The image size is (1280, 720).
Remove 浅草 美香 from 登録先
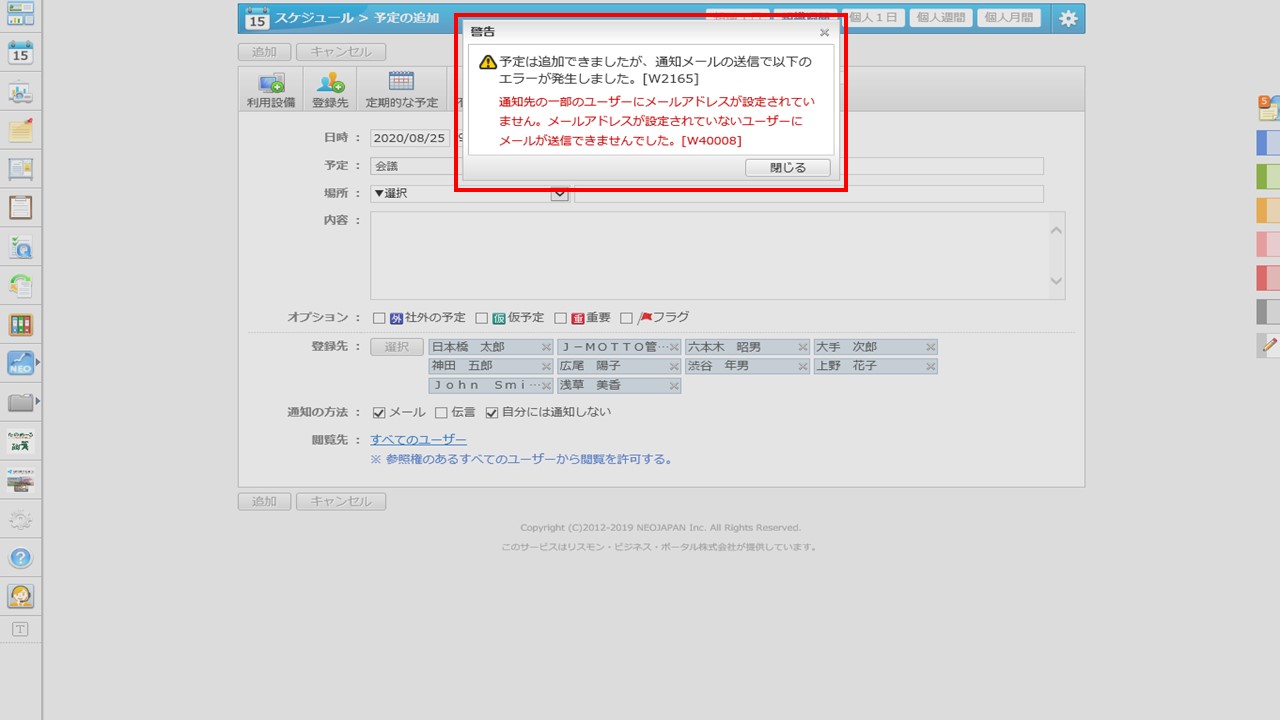[x=675, y=385]
